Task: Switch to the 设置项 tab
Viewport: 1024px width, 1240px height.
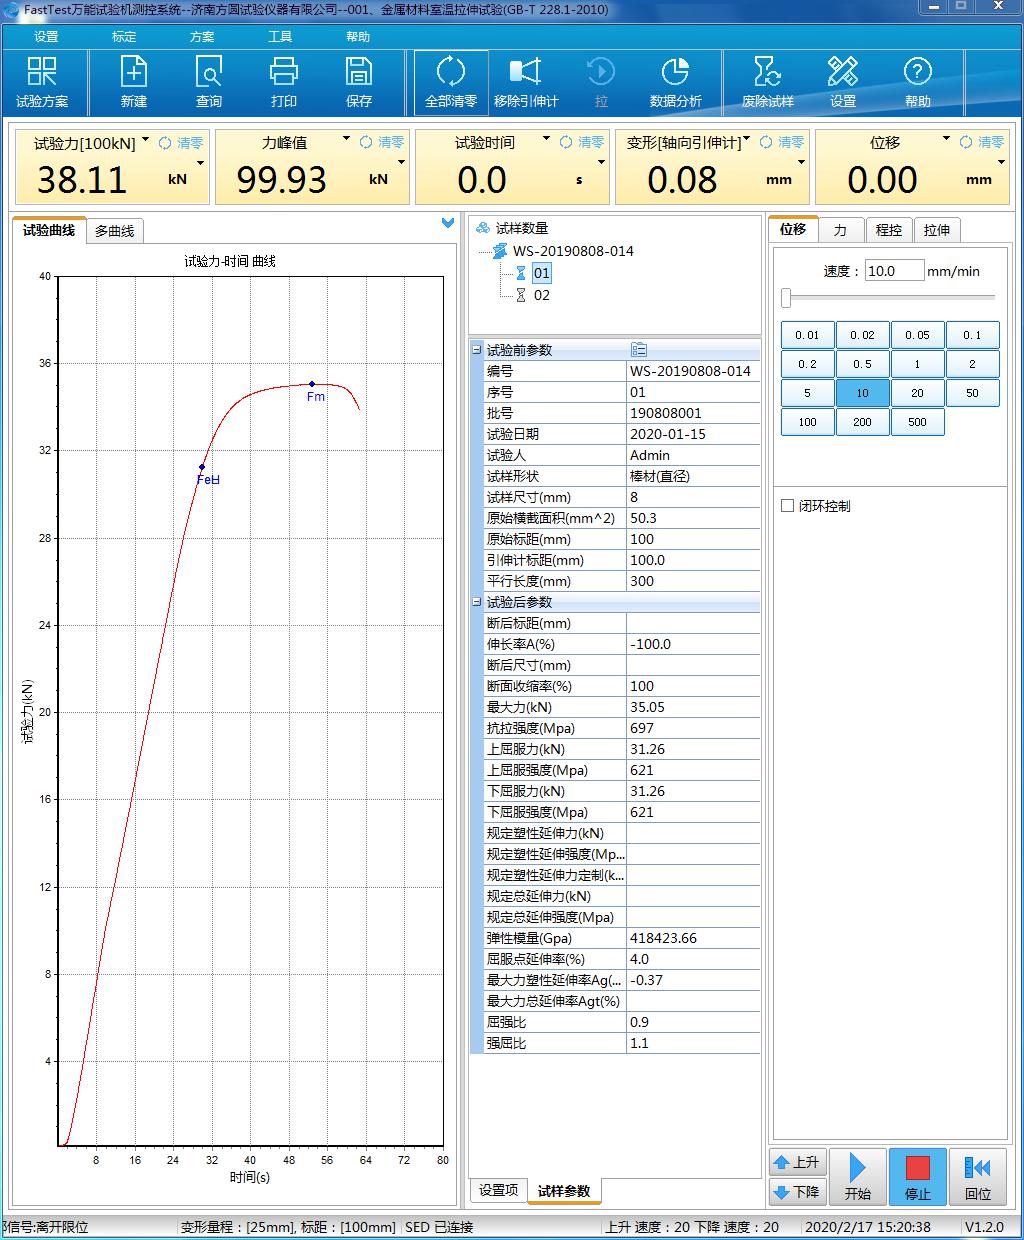Action: pyautogui.click(x=498, y=1190)
